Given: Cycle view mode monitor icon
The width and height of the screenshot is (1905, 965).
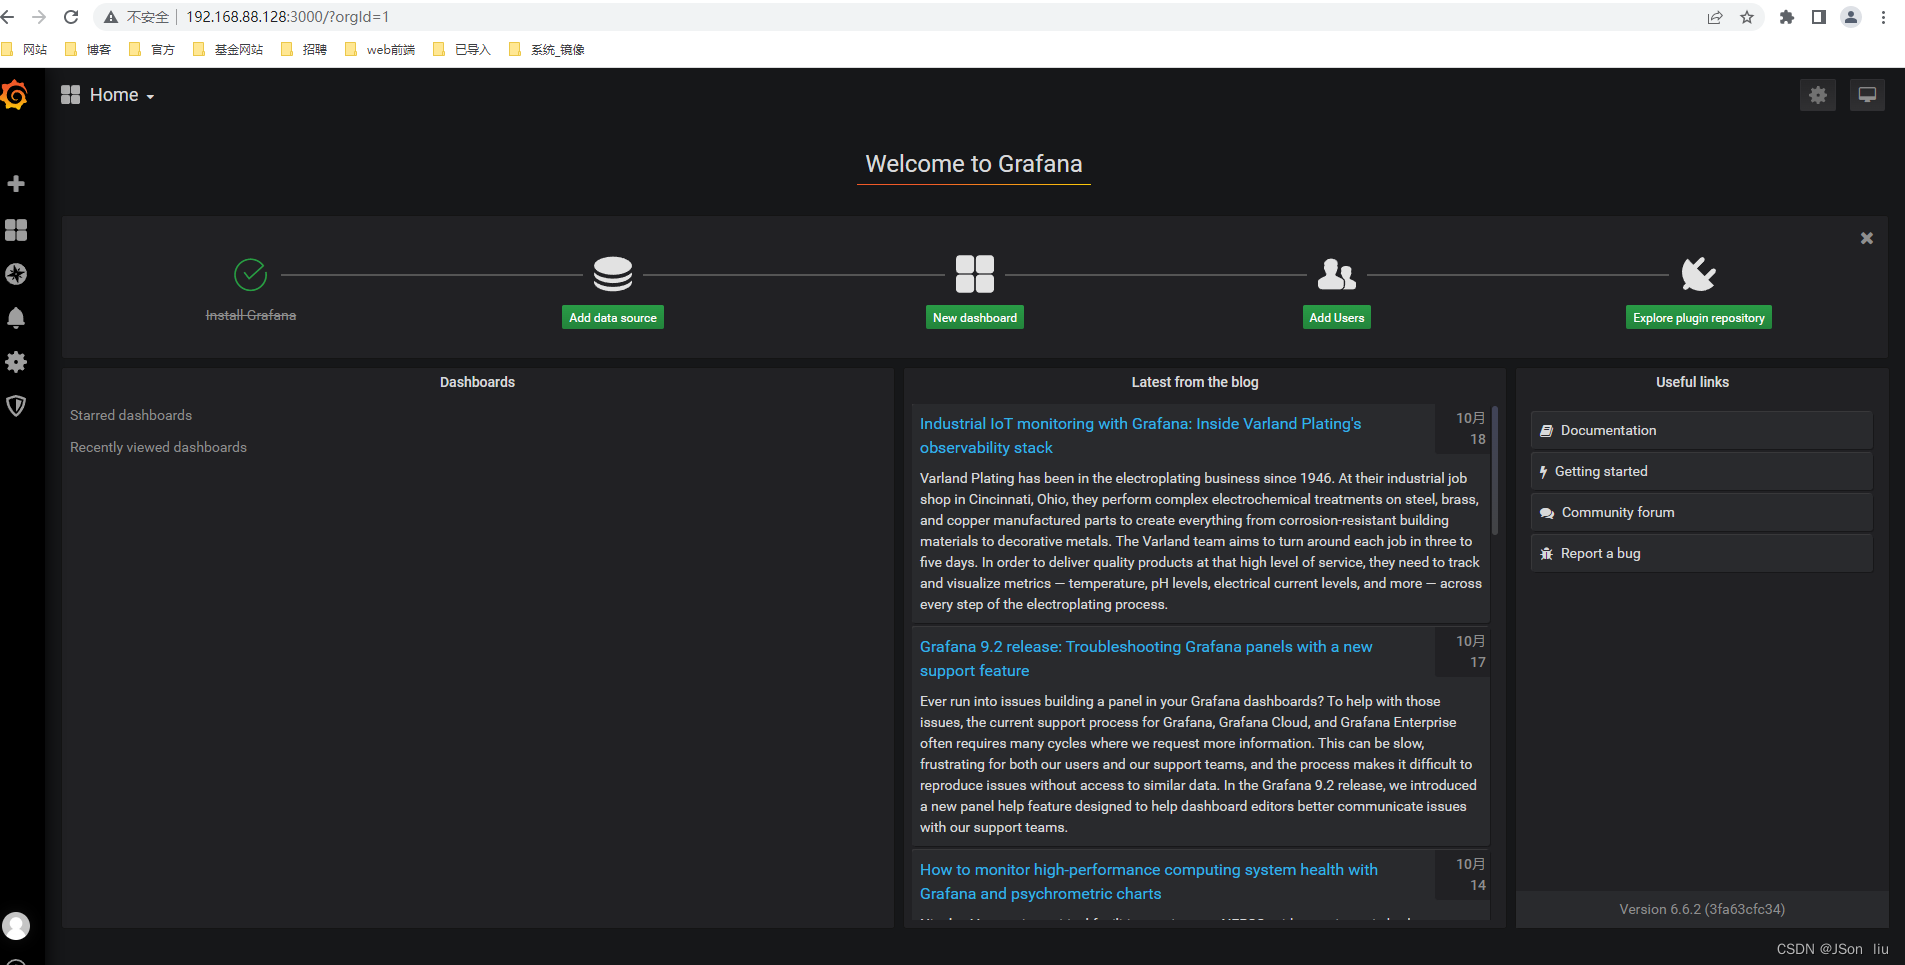Looking at the screenshot, I should click(x=1867, y=95).
